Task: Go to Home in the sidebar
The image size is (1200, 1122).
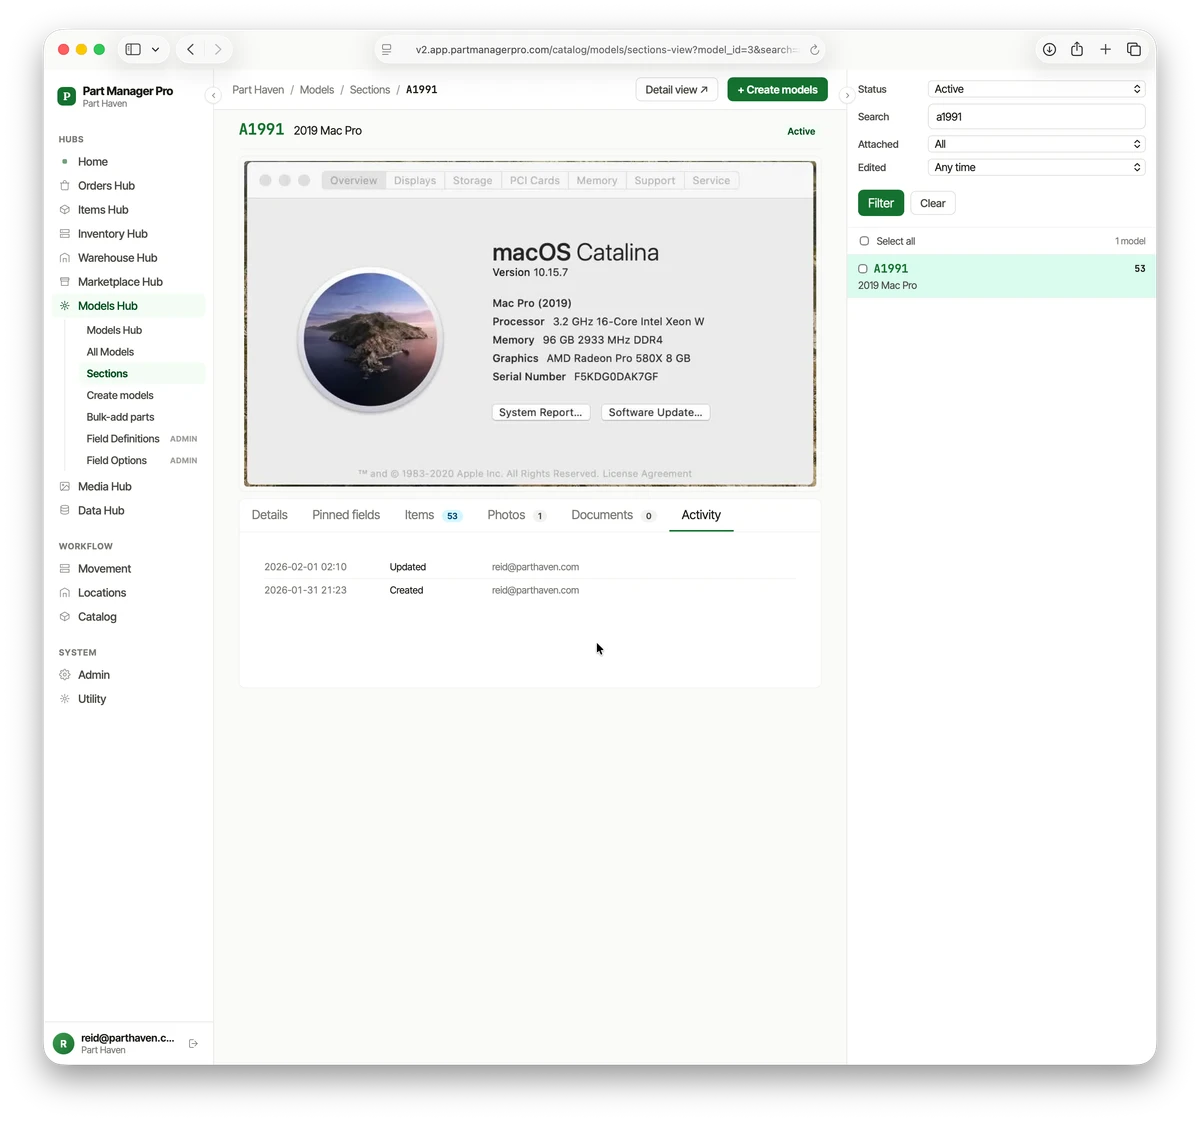Action: (93, 162)
